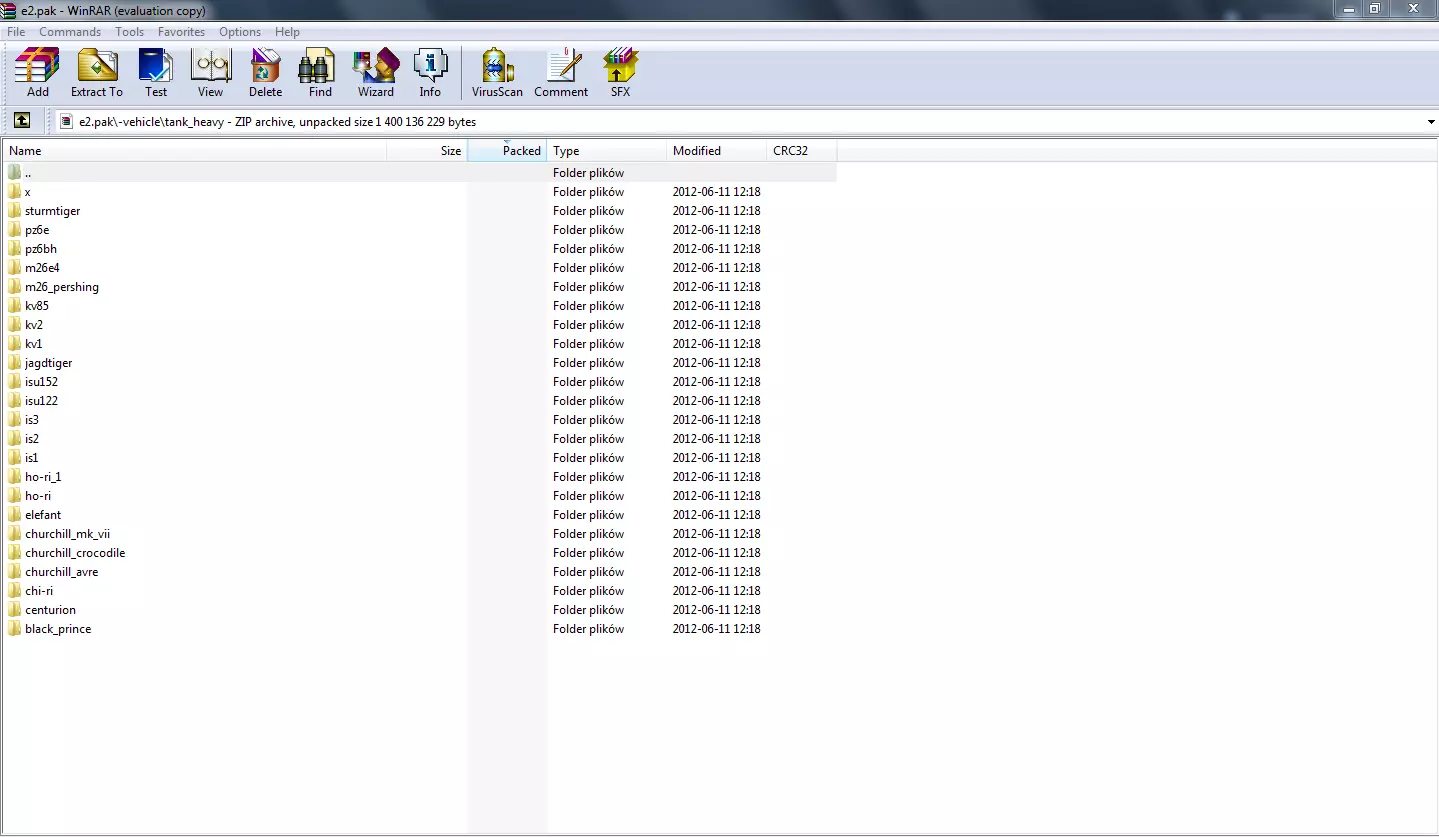Select the black_prince folder icon
This screenshot has width=1439, height=837.
click(x=14, y=629)
